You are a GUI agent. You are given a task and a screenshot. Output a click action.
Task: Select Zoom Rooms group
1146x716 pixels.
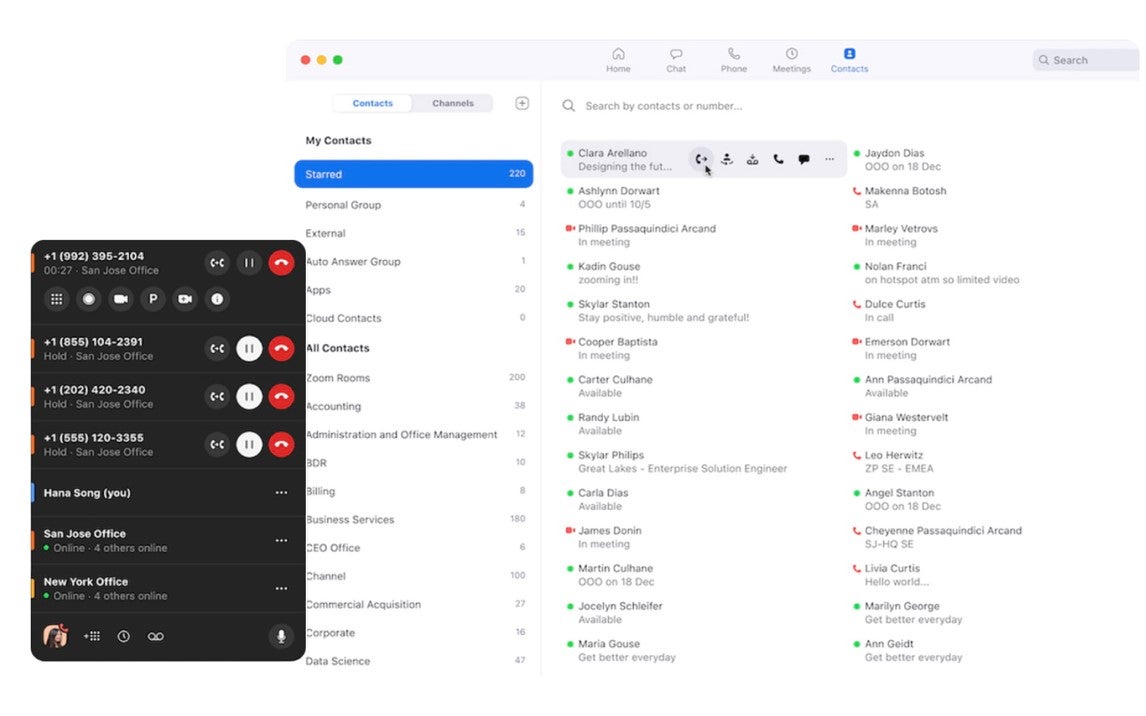coord(417,377)
